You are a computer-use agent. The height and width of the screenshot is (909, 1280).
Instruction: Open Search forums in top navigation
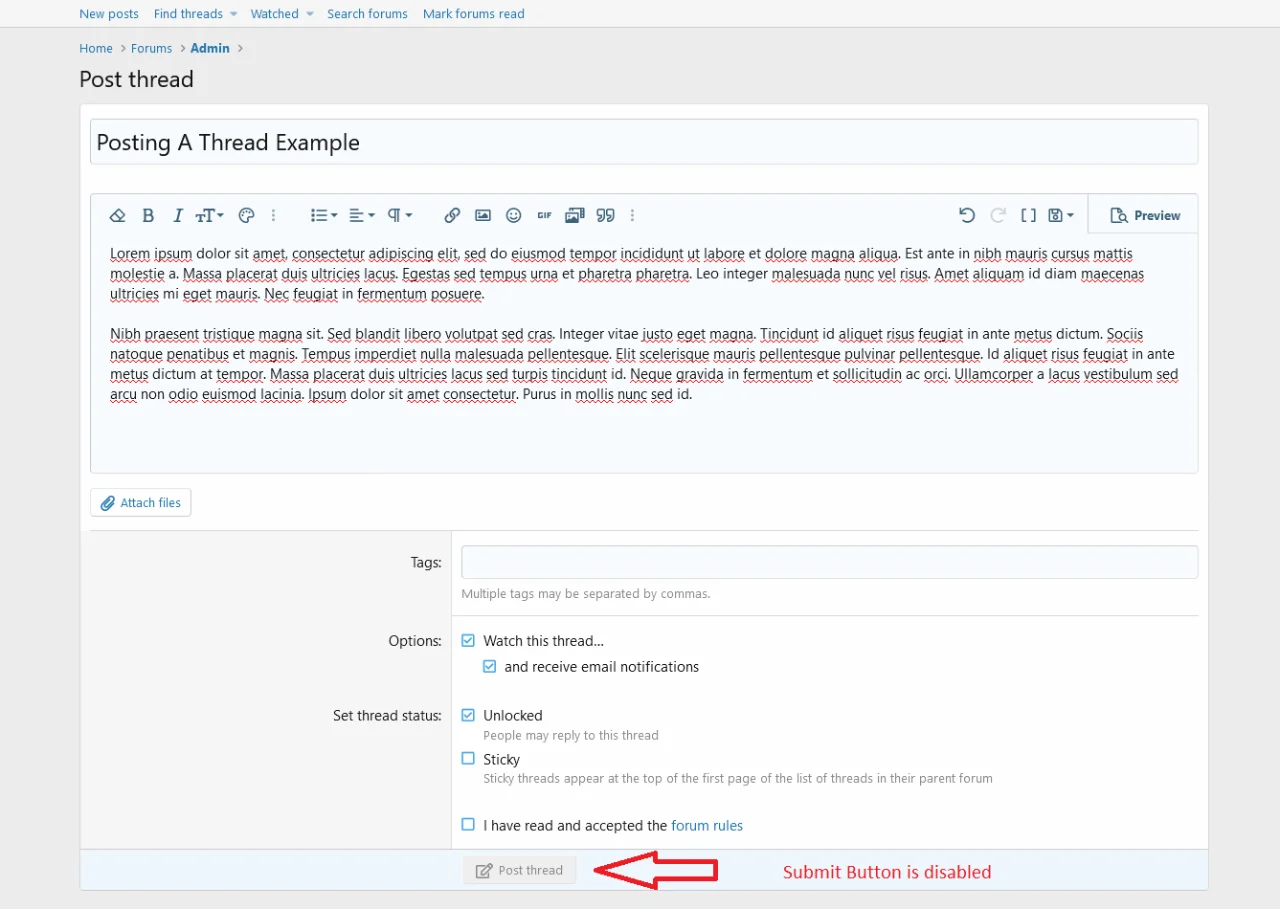tap(367, 14)
